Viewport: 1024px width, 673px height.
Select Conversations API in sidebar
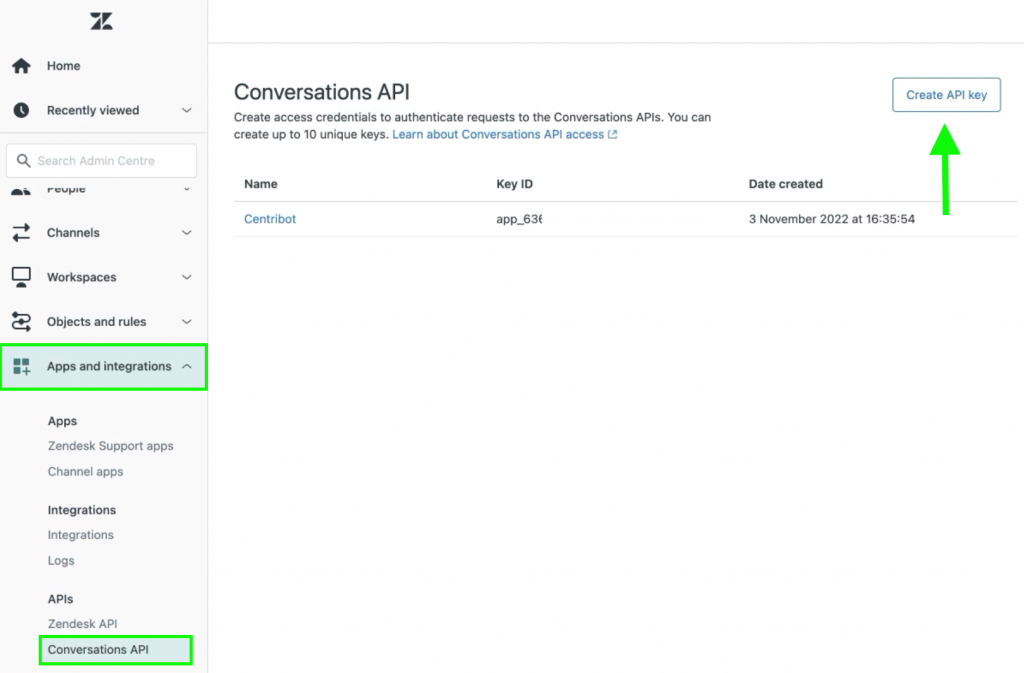[x=98, y=650]
